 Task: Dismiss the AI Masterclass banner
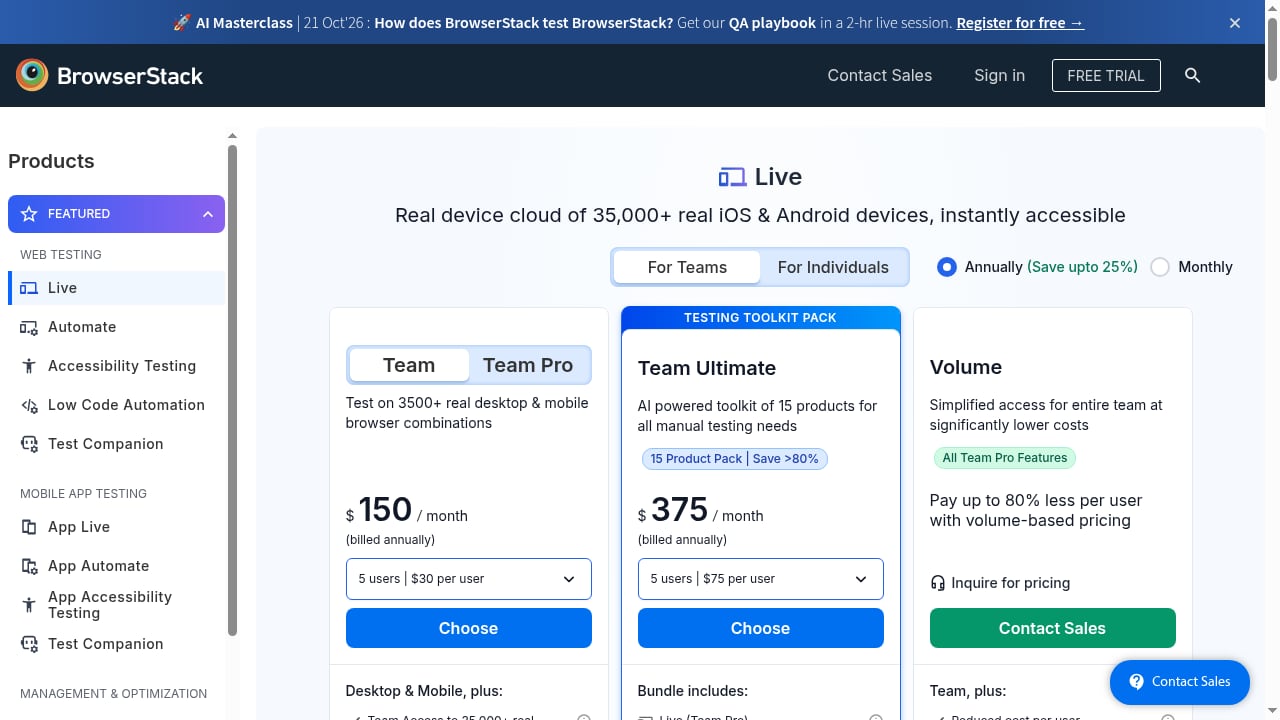click(1235, 23)
